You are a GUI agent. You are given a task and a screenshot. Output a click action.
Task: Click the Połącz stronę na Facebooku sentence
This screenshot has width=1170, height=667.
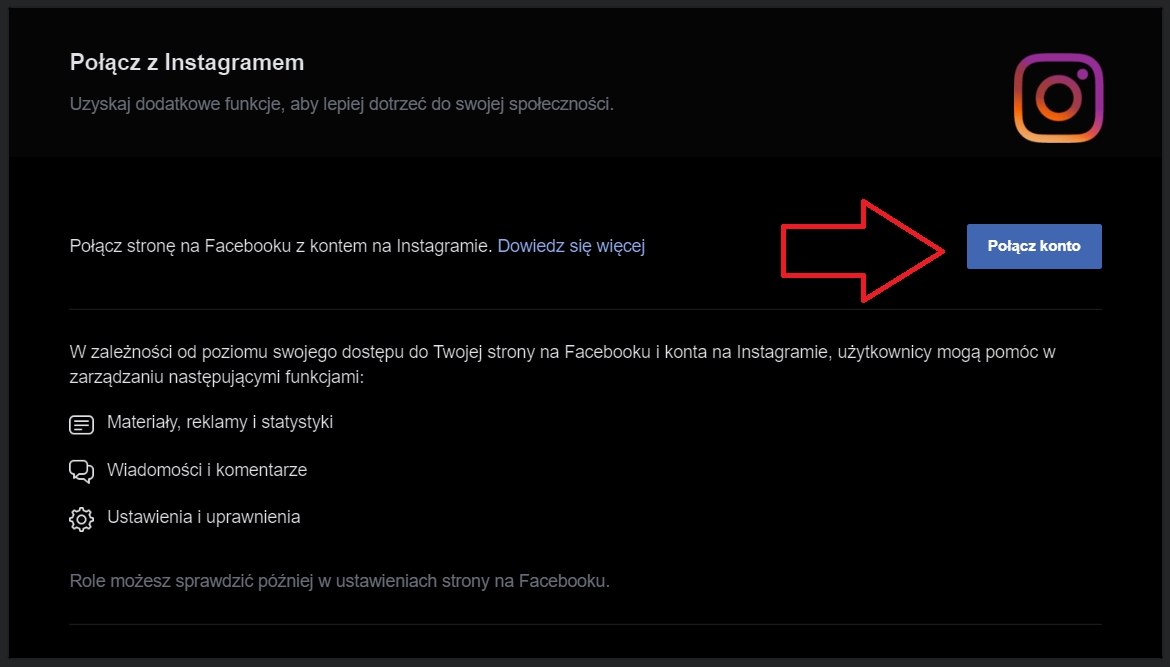coord(281,246)
